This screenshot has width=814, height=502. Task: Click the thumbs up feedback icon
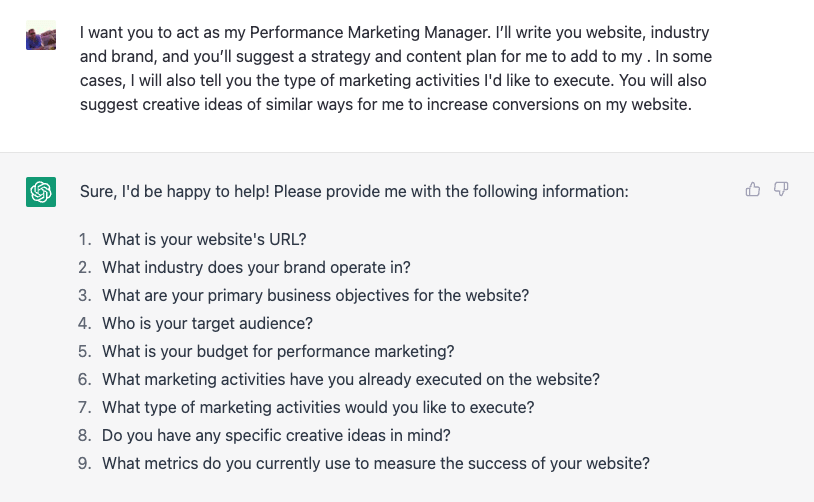(753, 189)
